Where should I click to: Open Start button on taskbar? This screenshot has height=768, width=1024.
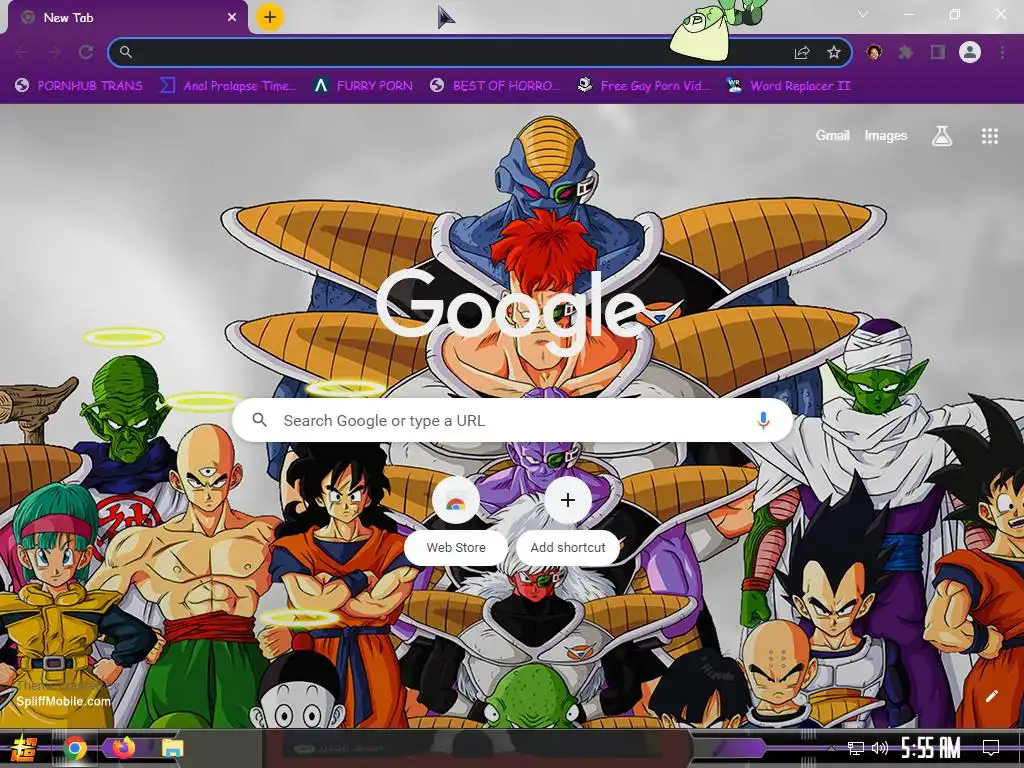[x=24, y=748]
